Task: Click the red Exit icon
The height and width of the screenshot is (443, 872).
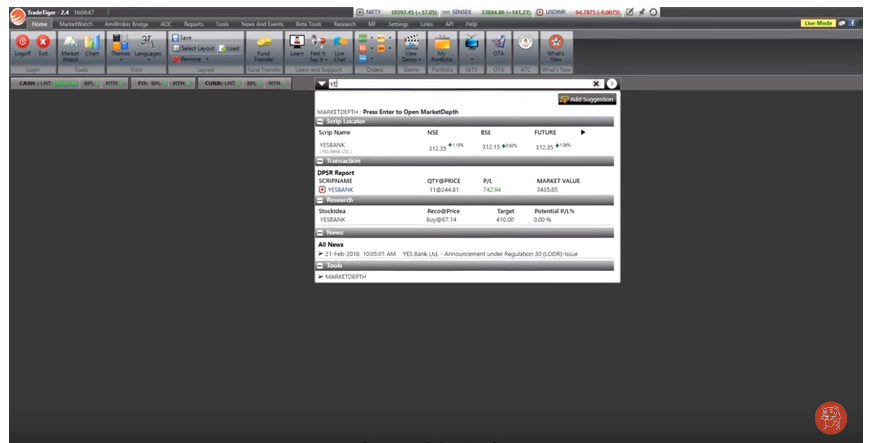Action: click(x=43, y=42)
